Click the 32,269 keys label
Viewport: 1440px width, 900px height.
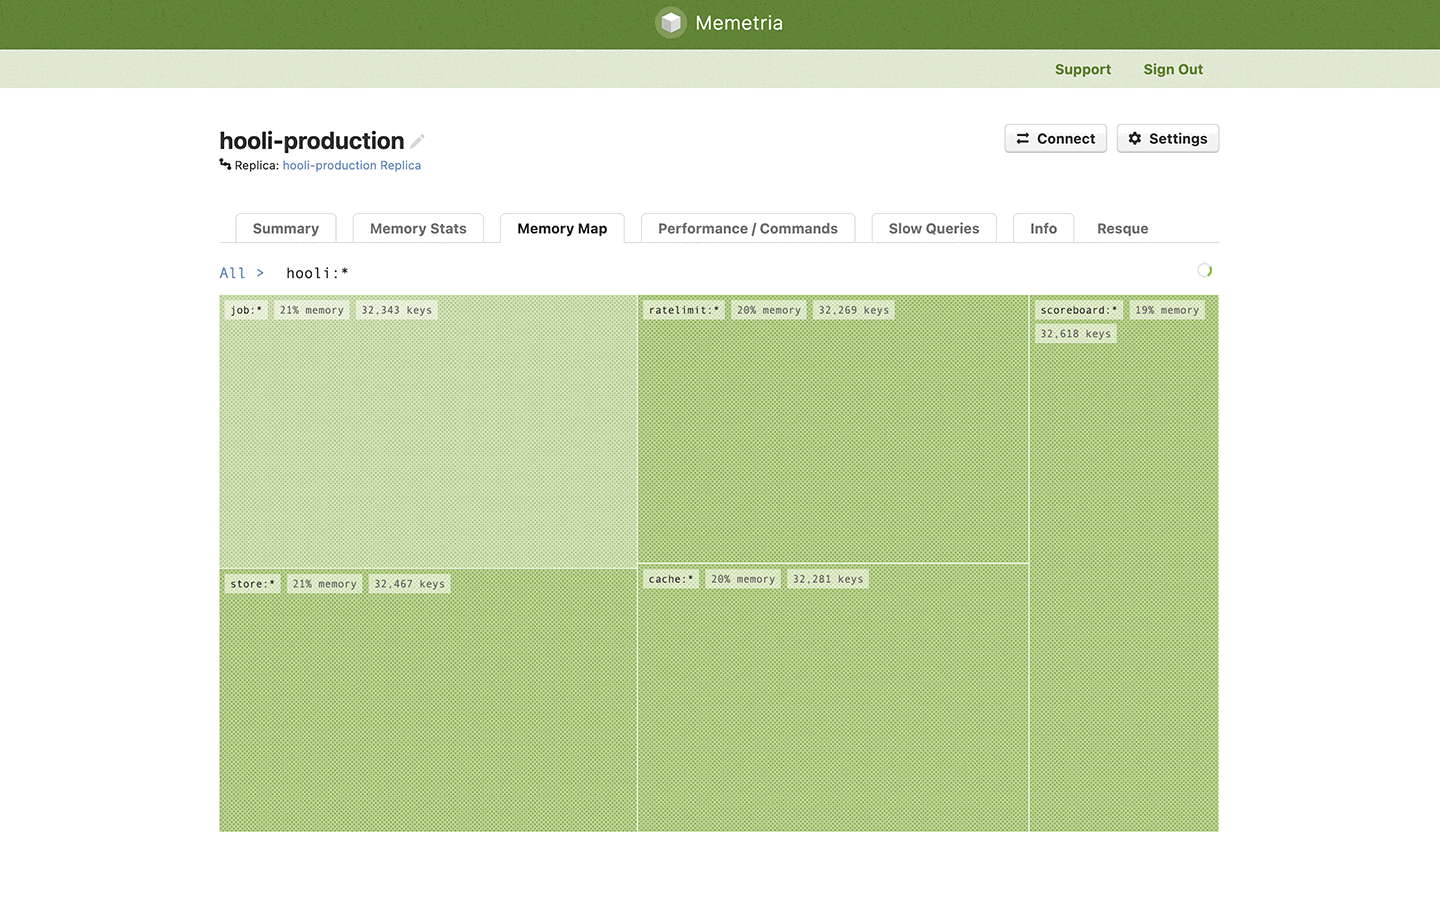(x=854, y=310)
